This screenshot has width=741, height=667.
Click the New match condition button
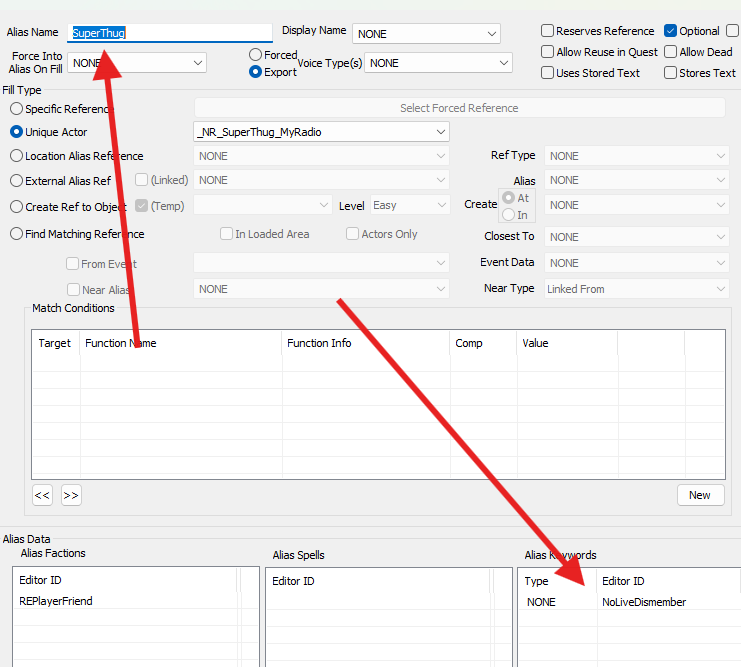tap(700, 495)
